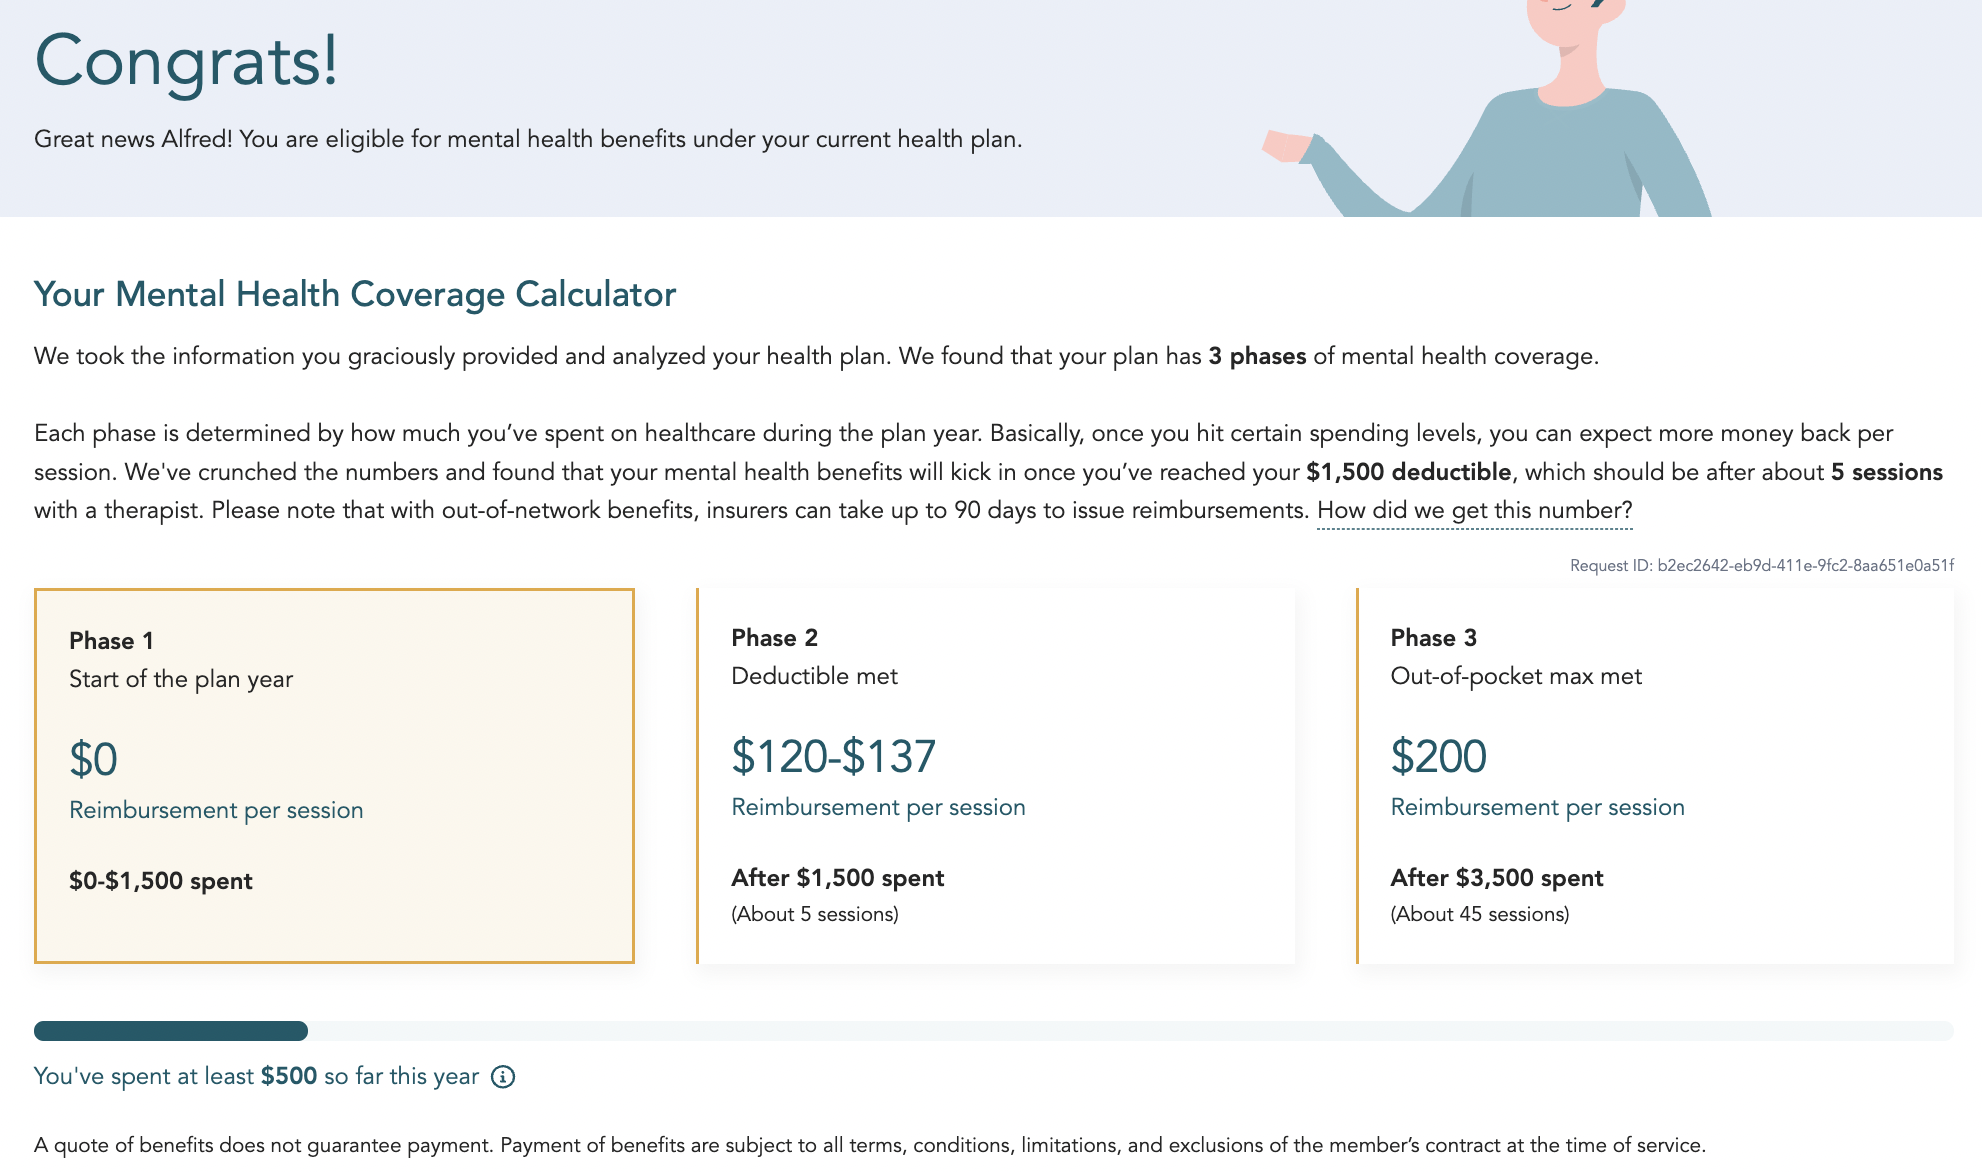Open the "How did we get this number?" link
Screen dimensions: 1982x1172
point(1474,511)
